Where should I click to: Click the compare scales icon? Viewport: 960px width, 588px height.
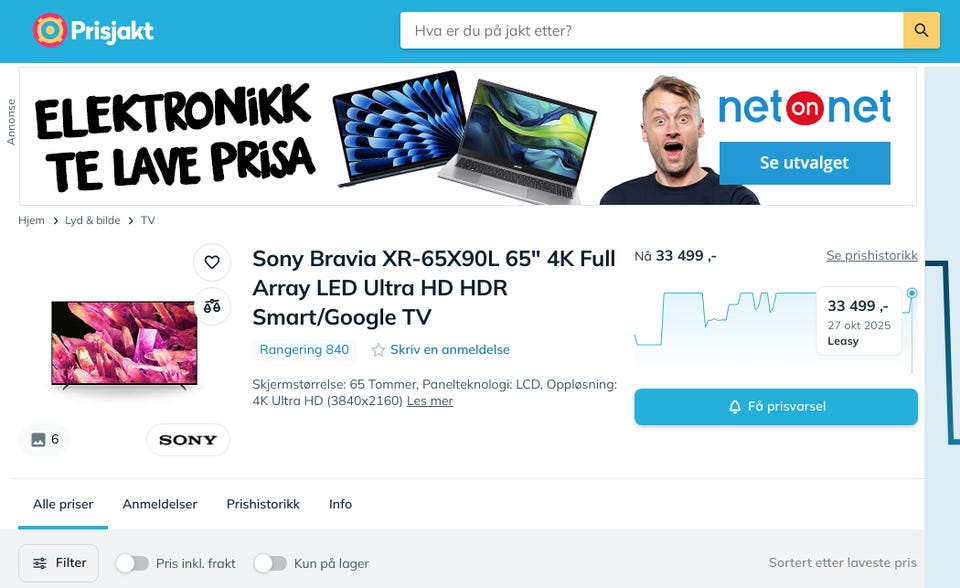[x=212, y=306]
